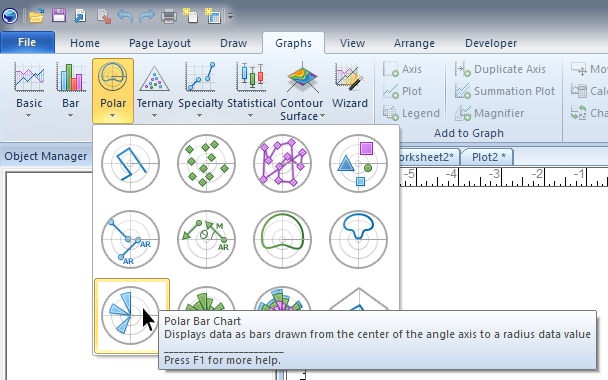The width and height of the screenshot is (608, 380).
Task: Open the File menu
Action: pyautogui.click(x=27, y=42)
